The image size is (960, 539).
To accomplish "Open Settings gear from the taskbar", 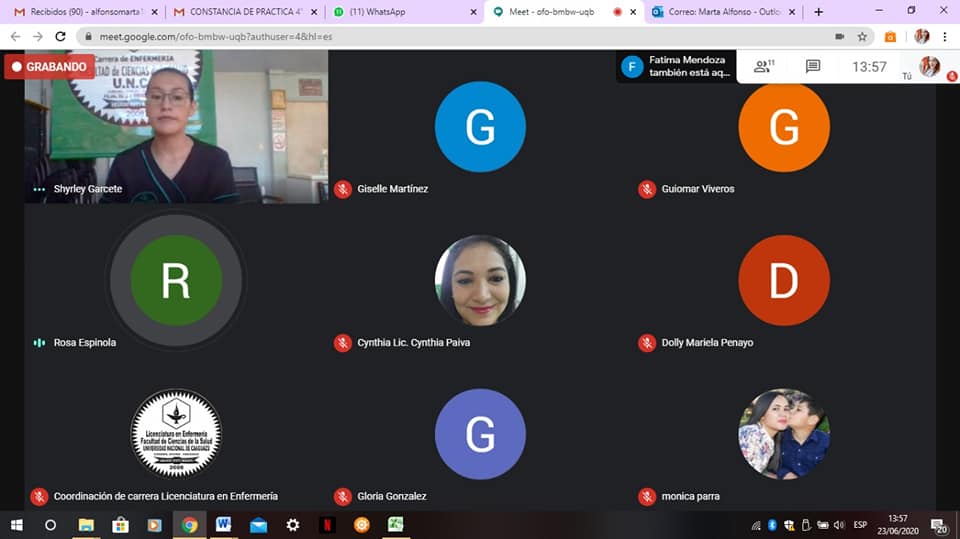I will [293, 525].
